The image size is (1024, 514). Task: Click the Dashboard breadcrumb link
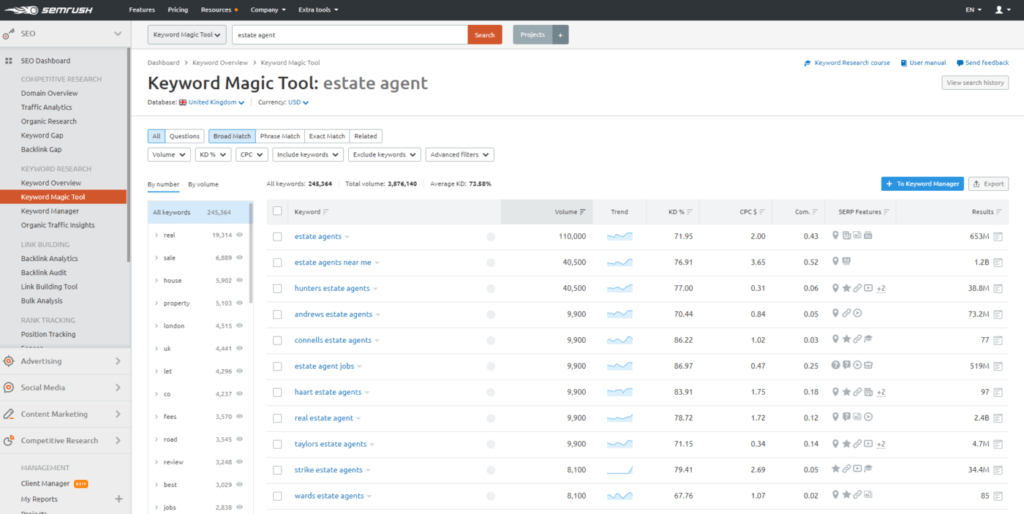pos(163,63)
